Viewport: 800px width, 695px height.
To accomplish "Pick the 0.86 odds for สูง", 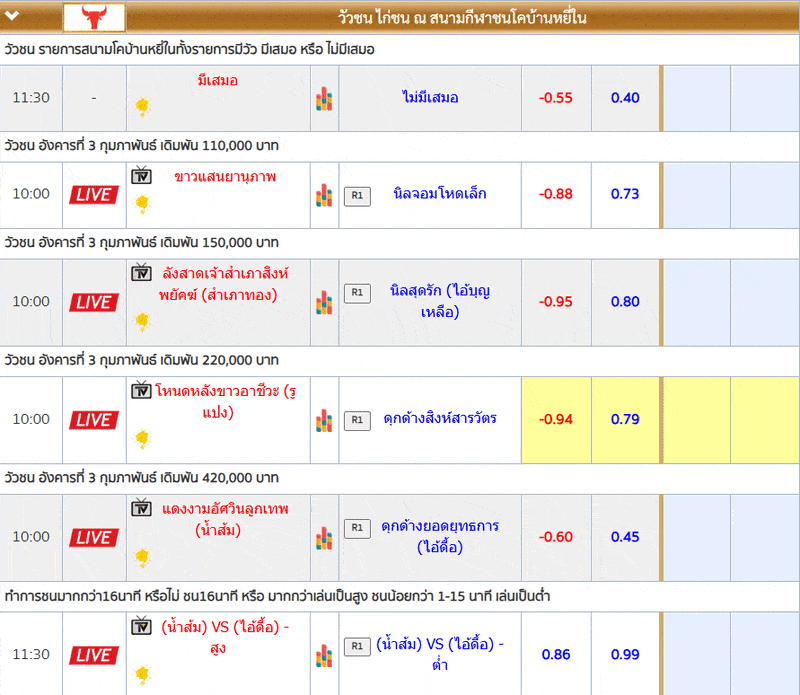I will (556, 654).
